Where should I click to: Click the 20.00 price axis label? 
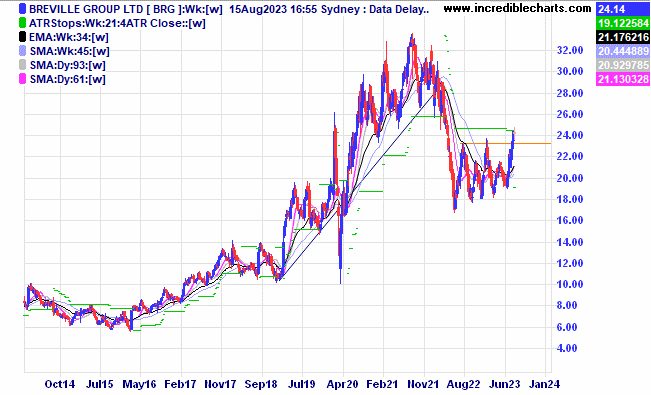tap(570, 178)
